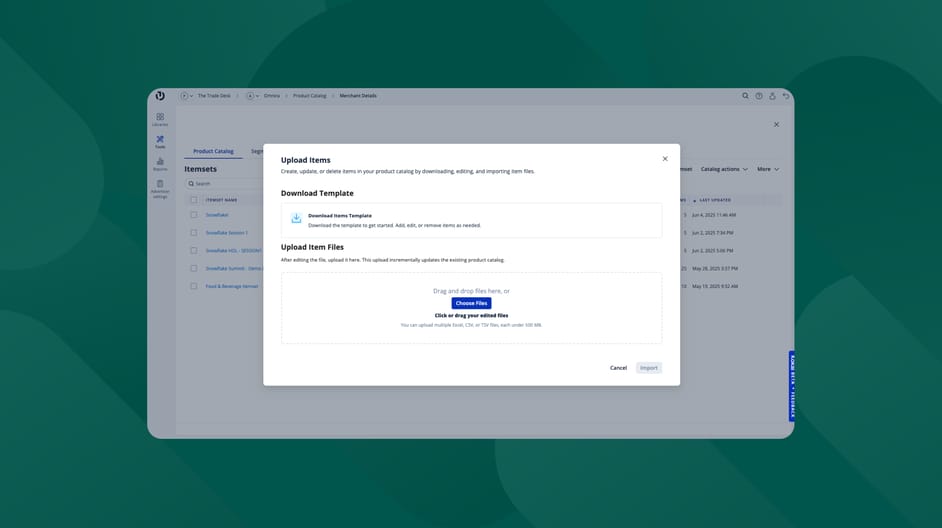Open the help question mark icon
The height and width of the screenshot is (528, 942).
click(x=759, y=96)
